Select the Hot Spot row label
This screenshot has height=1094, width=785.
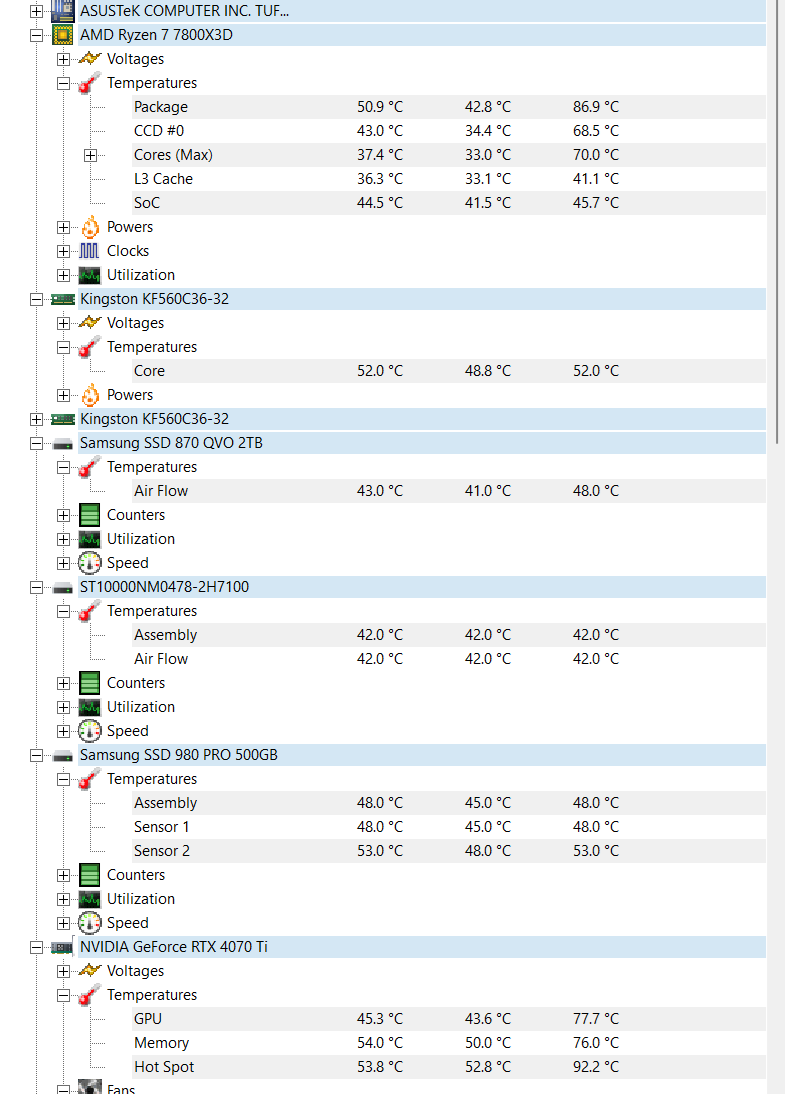(x=164, y=1067)
